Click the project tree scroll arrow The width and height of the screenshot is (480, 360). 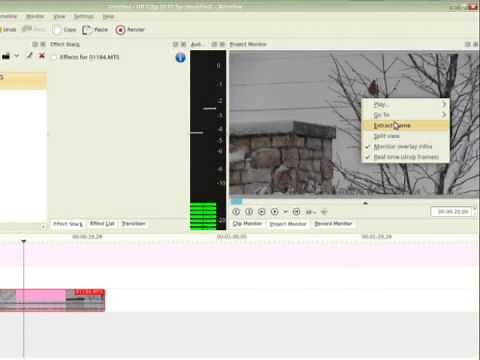pyautogui.click(x=43, y=227)
